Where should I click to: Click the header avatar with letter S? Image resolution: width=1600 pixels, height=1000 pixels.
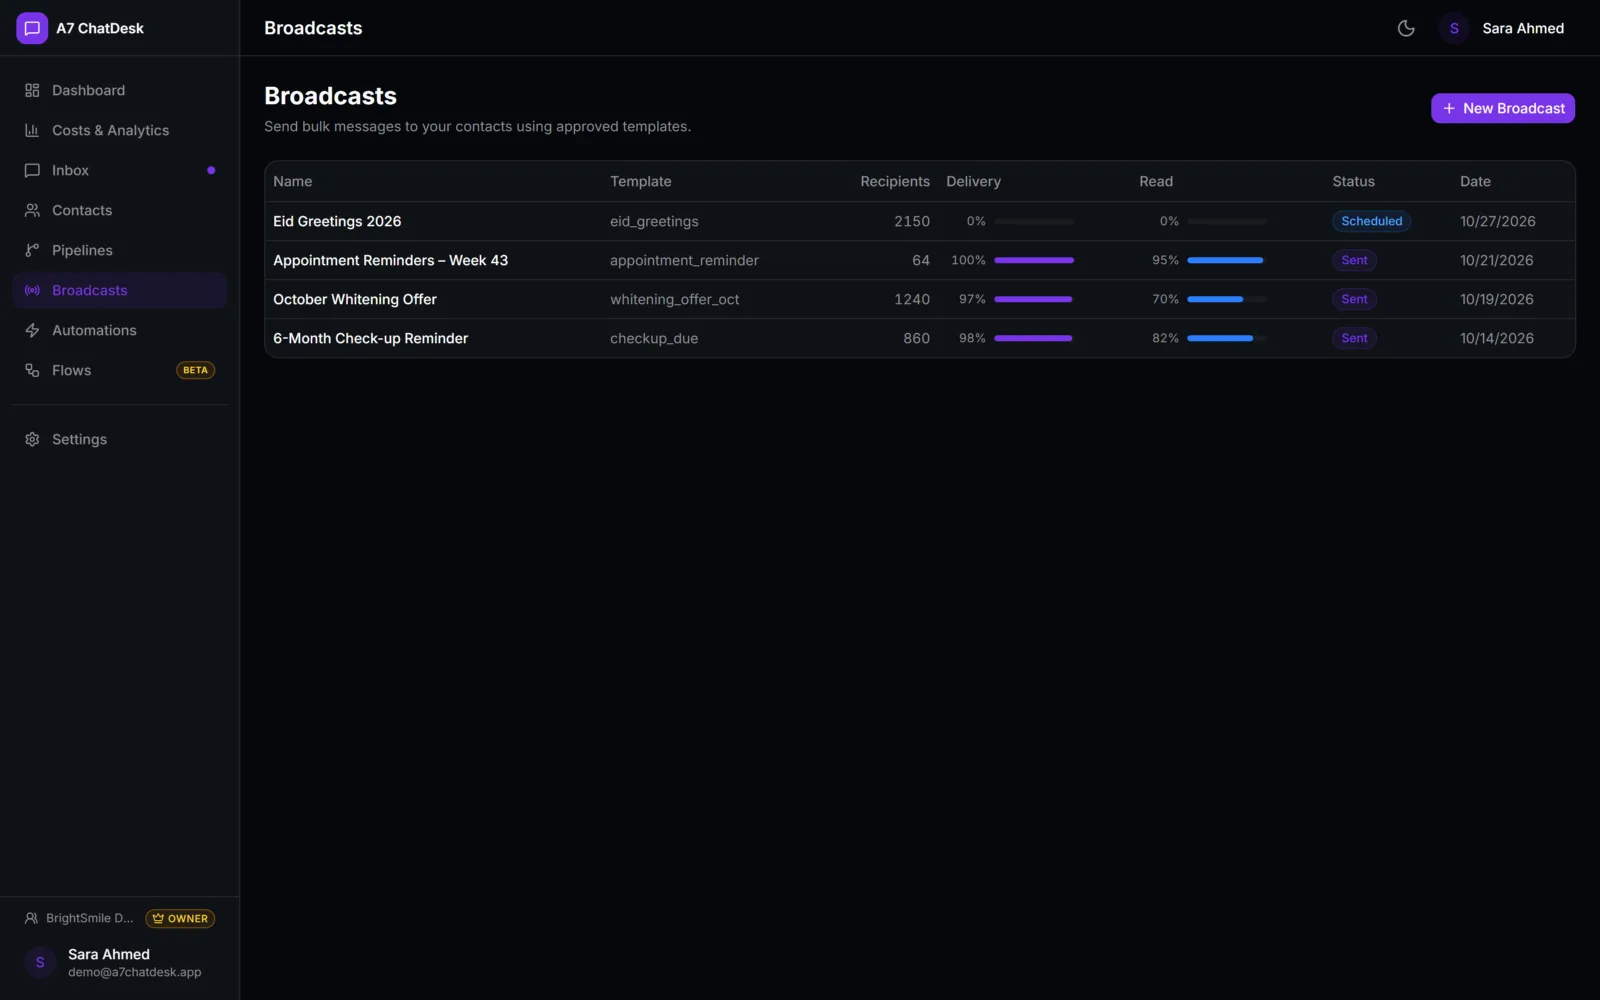[1454, 28]
